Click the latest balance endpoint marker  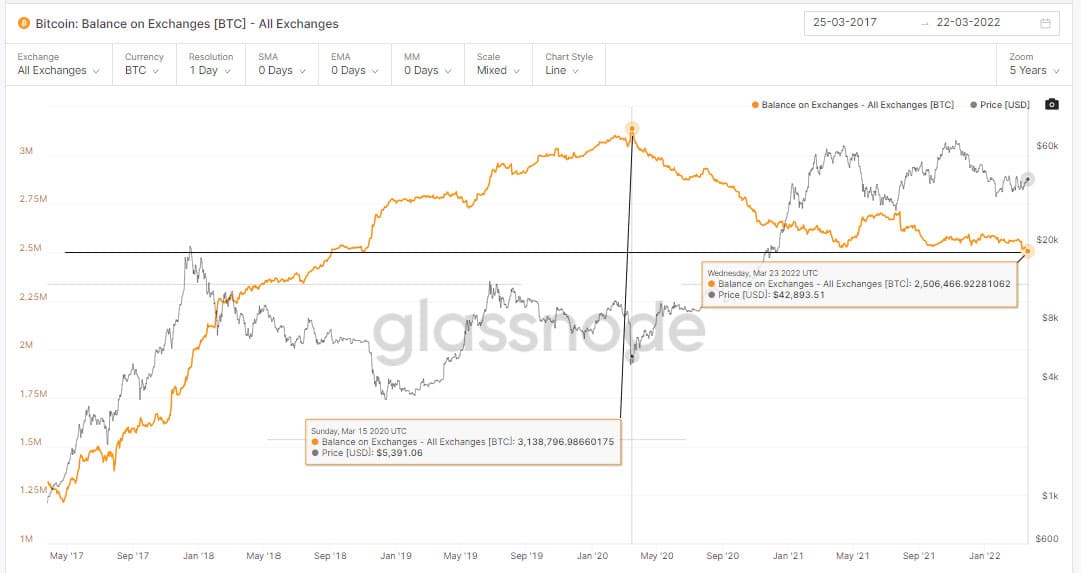tap(1029, 251)
